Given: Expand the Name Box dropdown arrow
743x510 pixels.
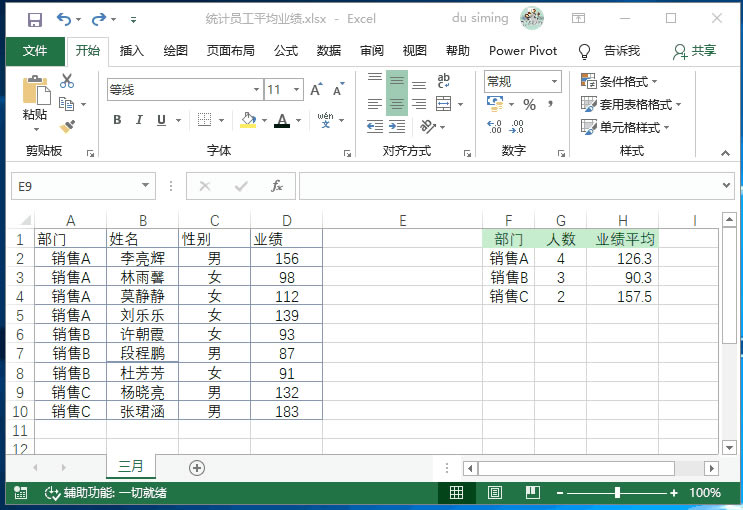Looking at the screenshot, I should [x=146, y=186].
